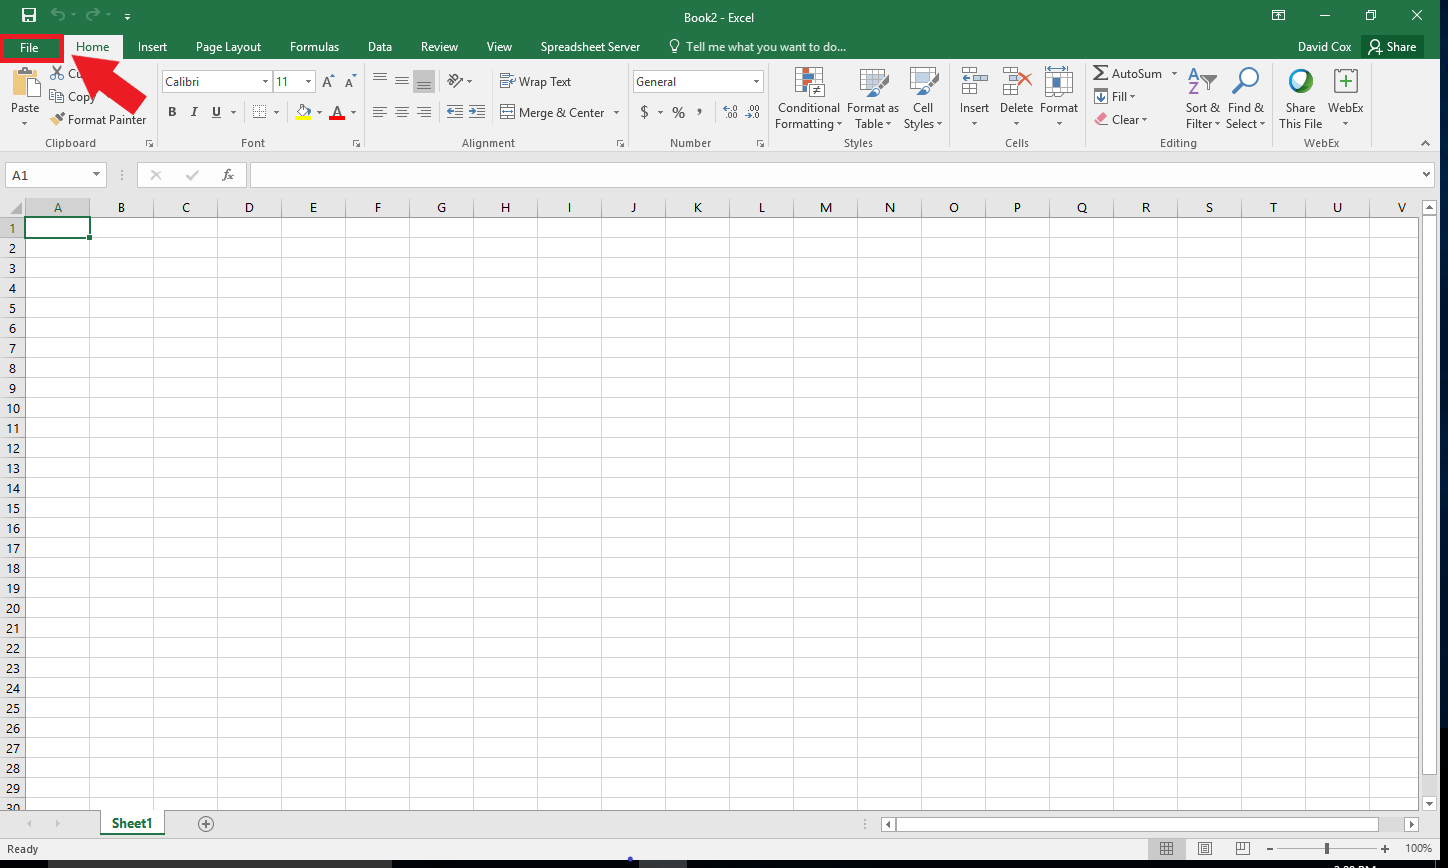Expand the Font Size dropdown
The width and height of the screenshot is (1448, 868).
pos(307,81)
